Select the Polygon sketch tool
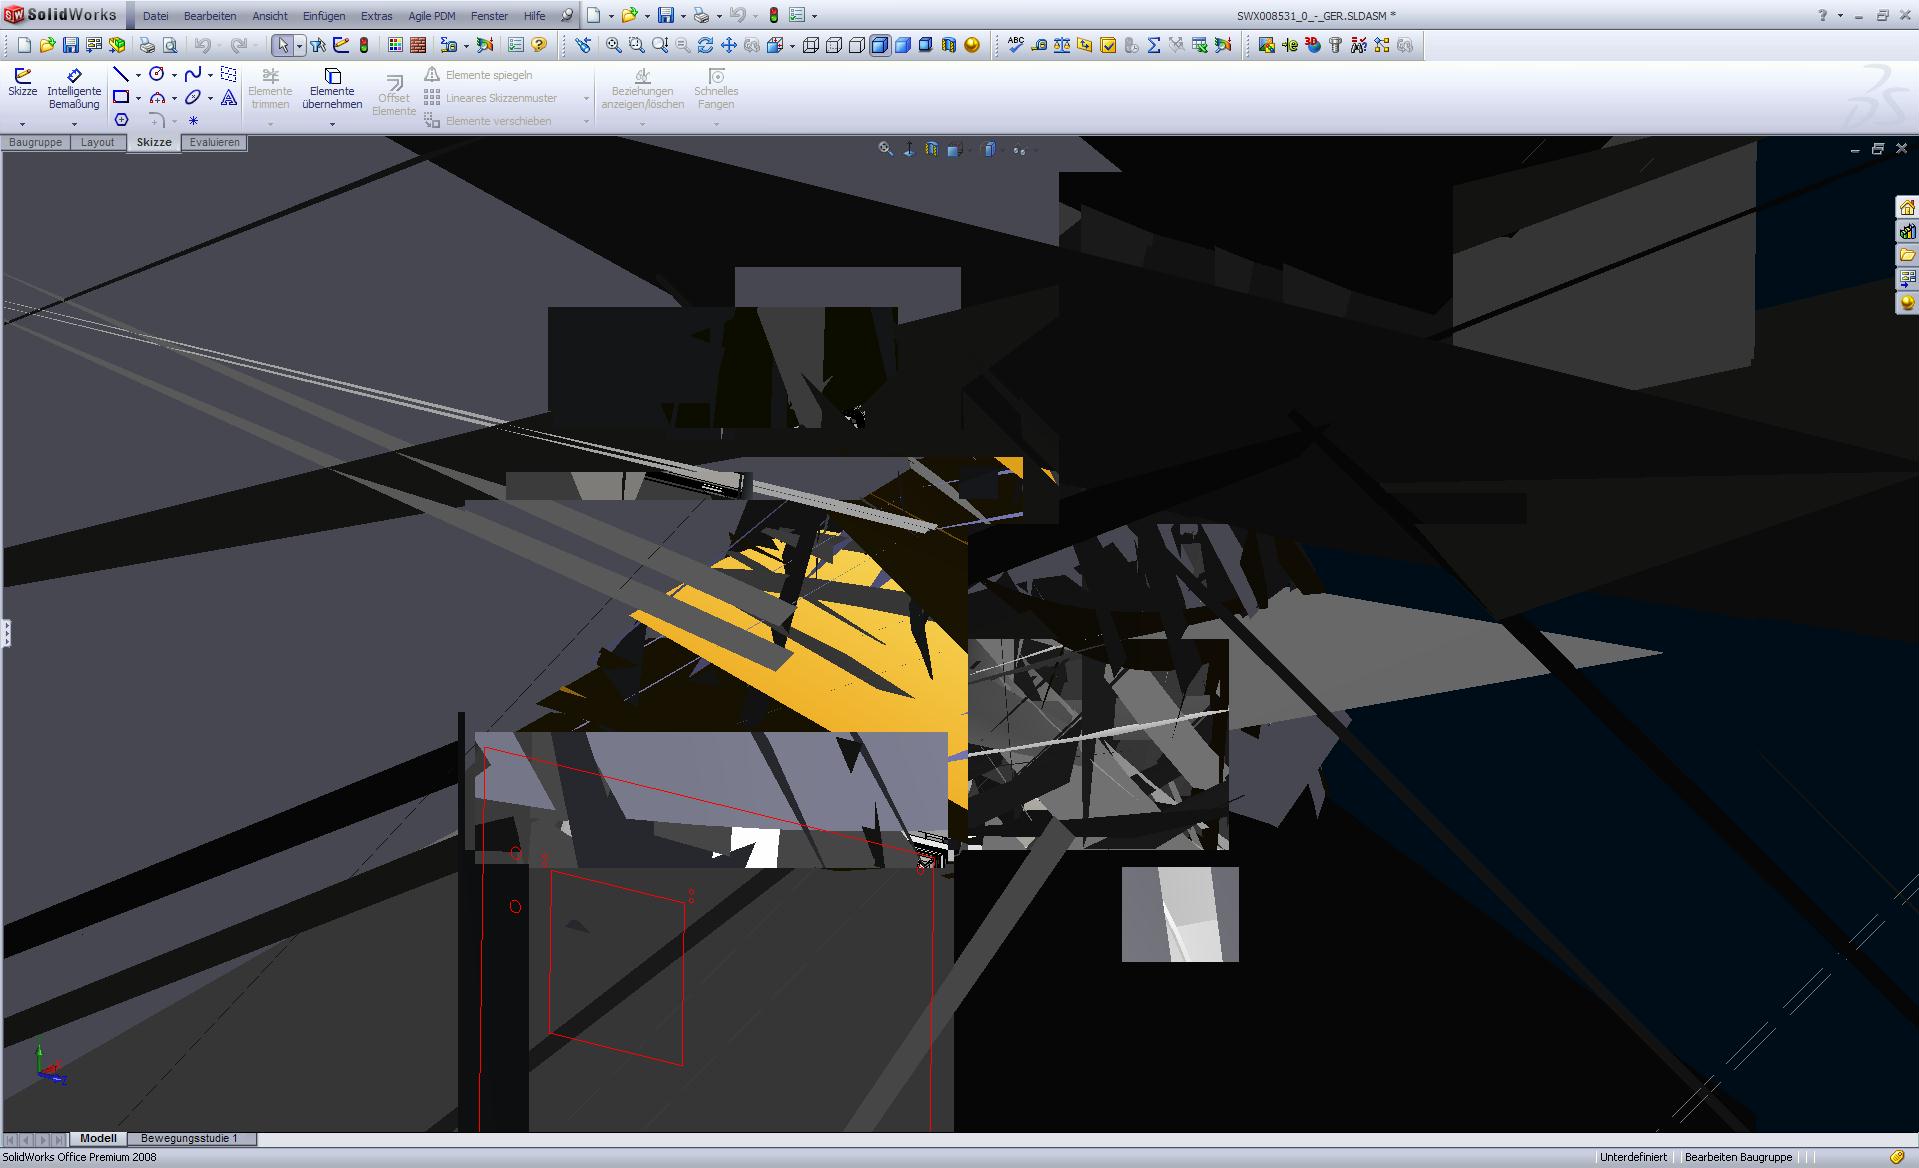The image size is (1919, 1168). pos(121,120)
